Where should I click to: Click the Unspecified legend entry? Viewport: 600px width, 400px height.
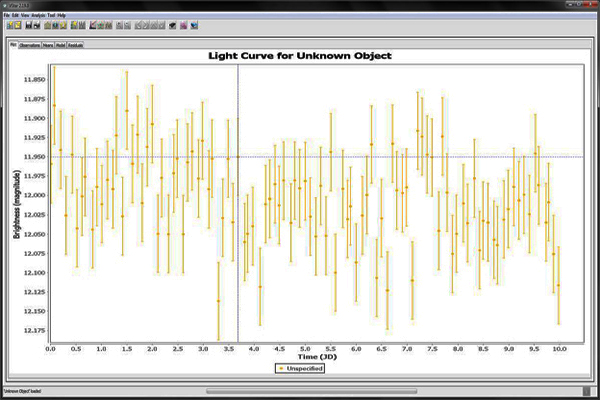pyautogui.click(x=300, y=369)
